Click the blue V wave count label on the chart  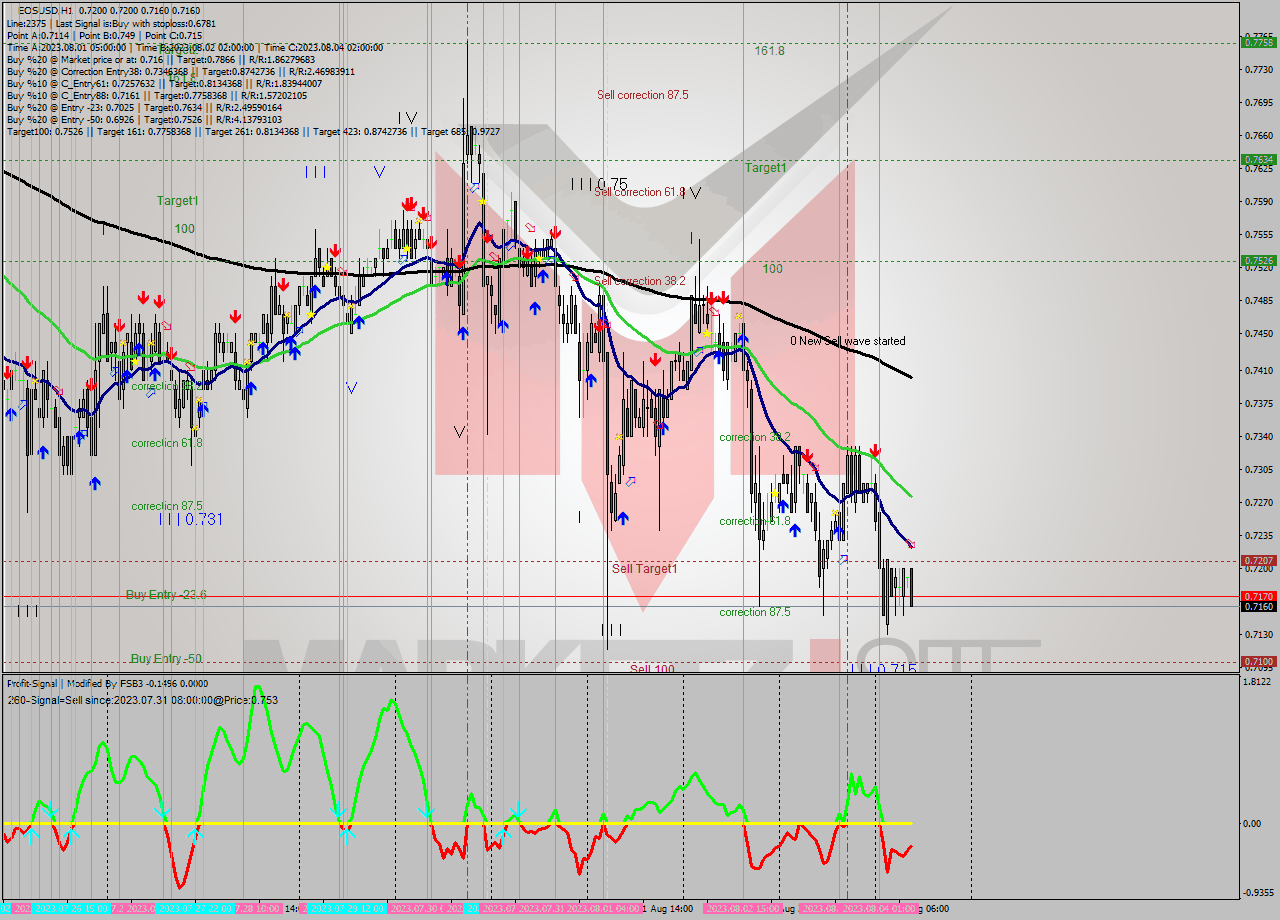tap(378, 172)
